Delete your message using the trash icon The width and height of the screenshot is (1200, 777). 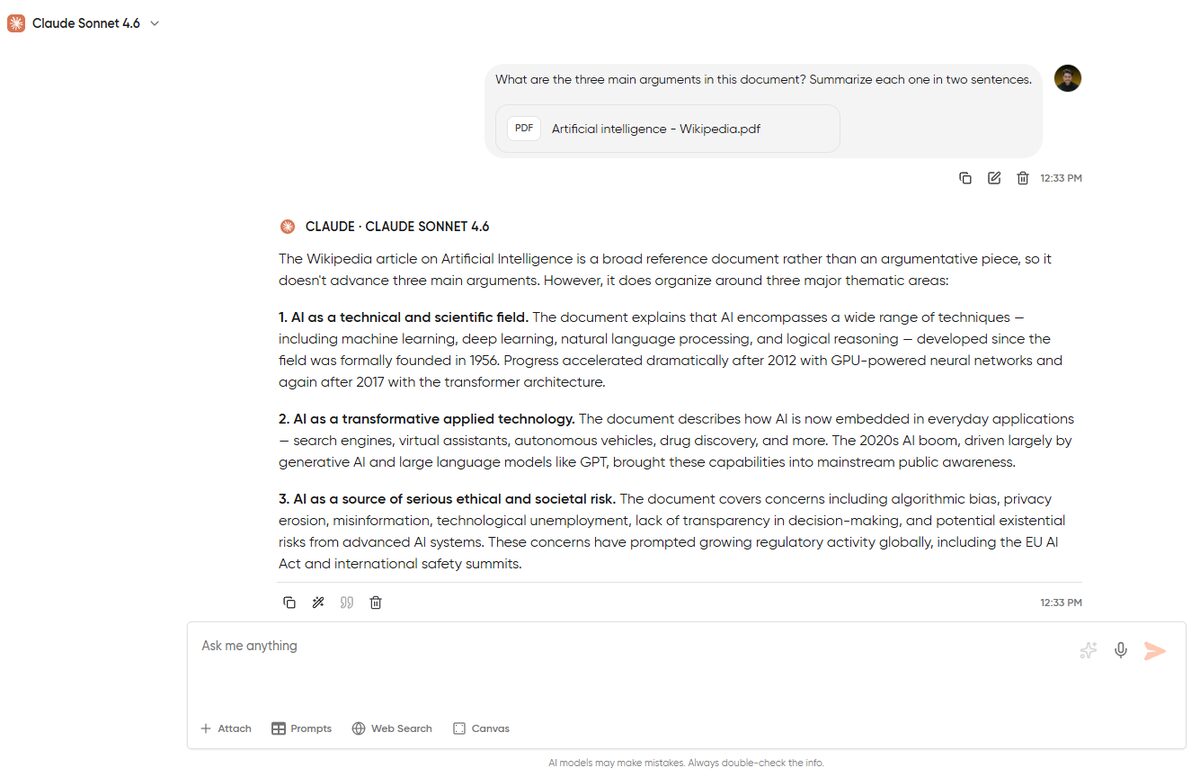(1023, 177)
